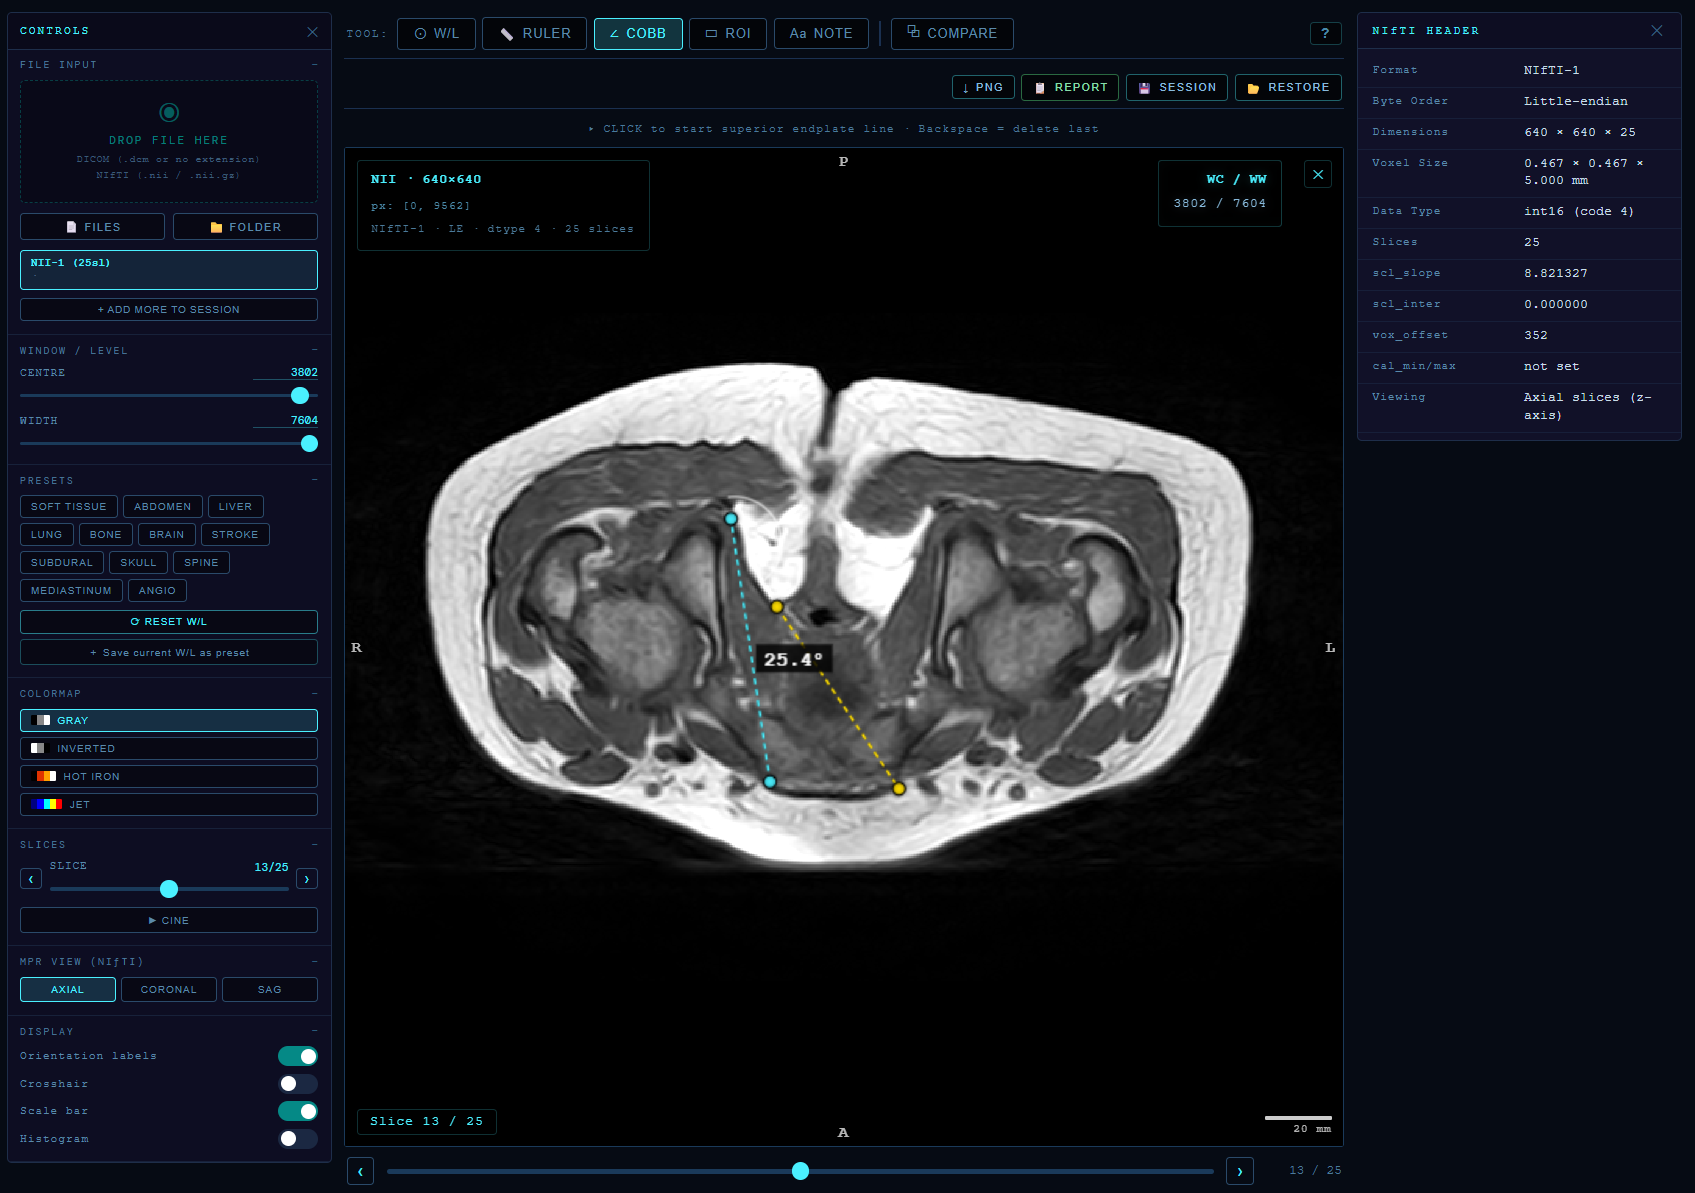Image resolution: width=1695 pixels, height=1193 pixels.
Task: Click Add More To Session
Action: point(169,310)
